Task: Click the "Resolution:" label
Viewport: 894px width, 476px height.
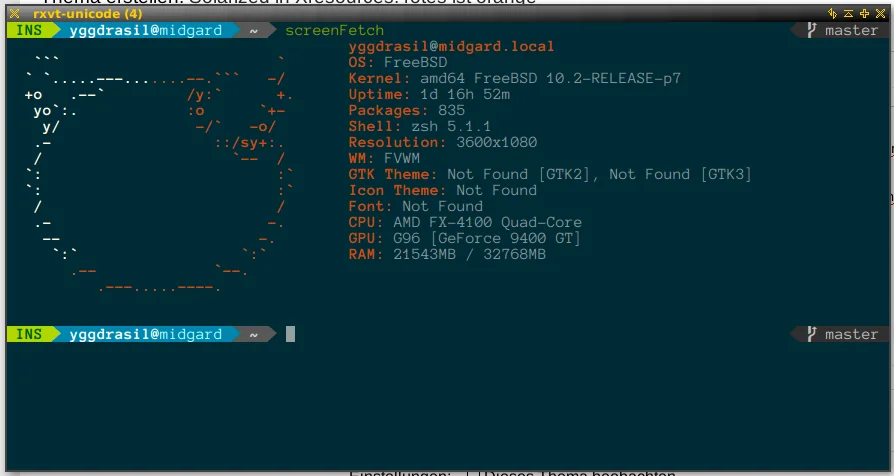Action: pos(397,142)
